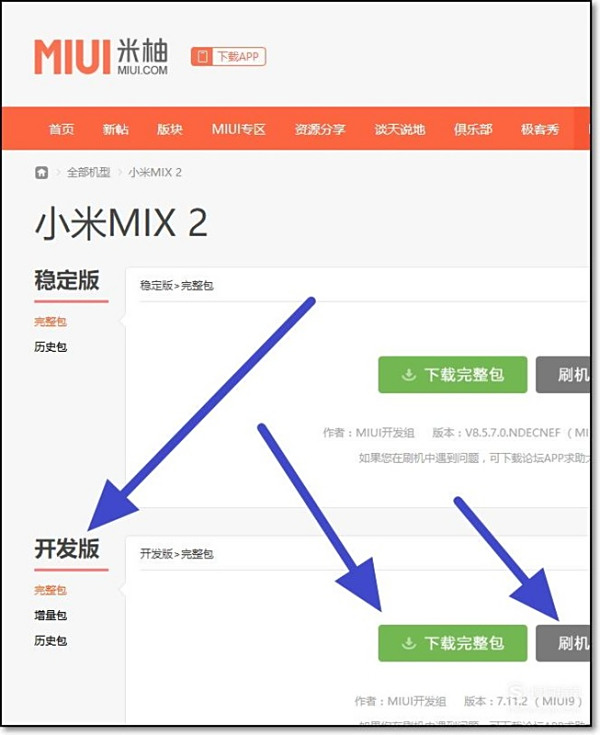Select 历史包 under 稳定版
600x735 pixels.
pyautogui.click(x=50, y=347)
